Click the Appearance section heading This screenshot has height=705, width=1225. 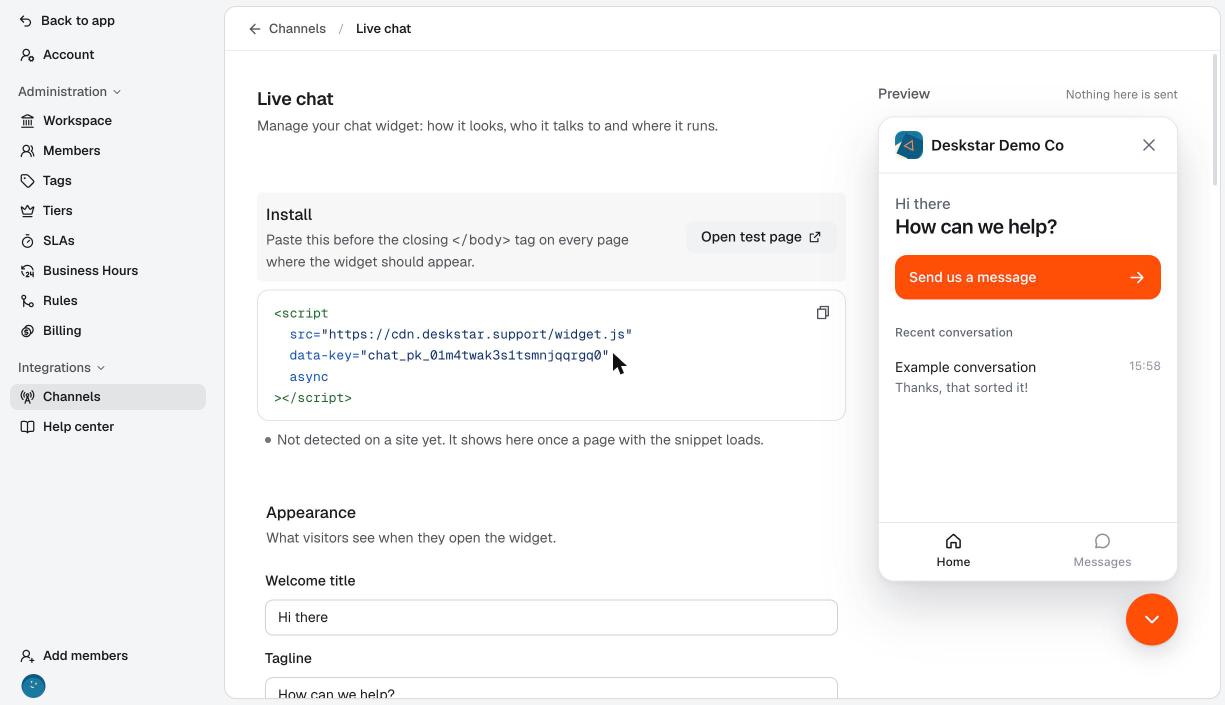(311, 513)
